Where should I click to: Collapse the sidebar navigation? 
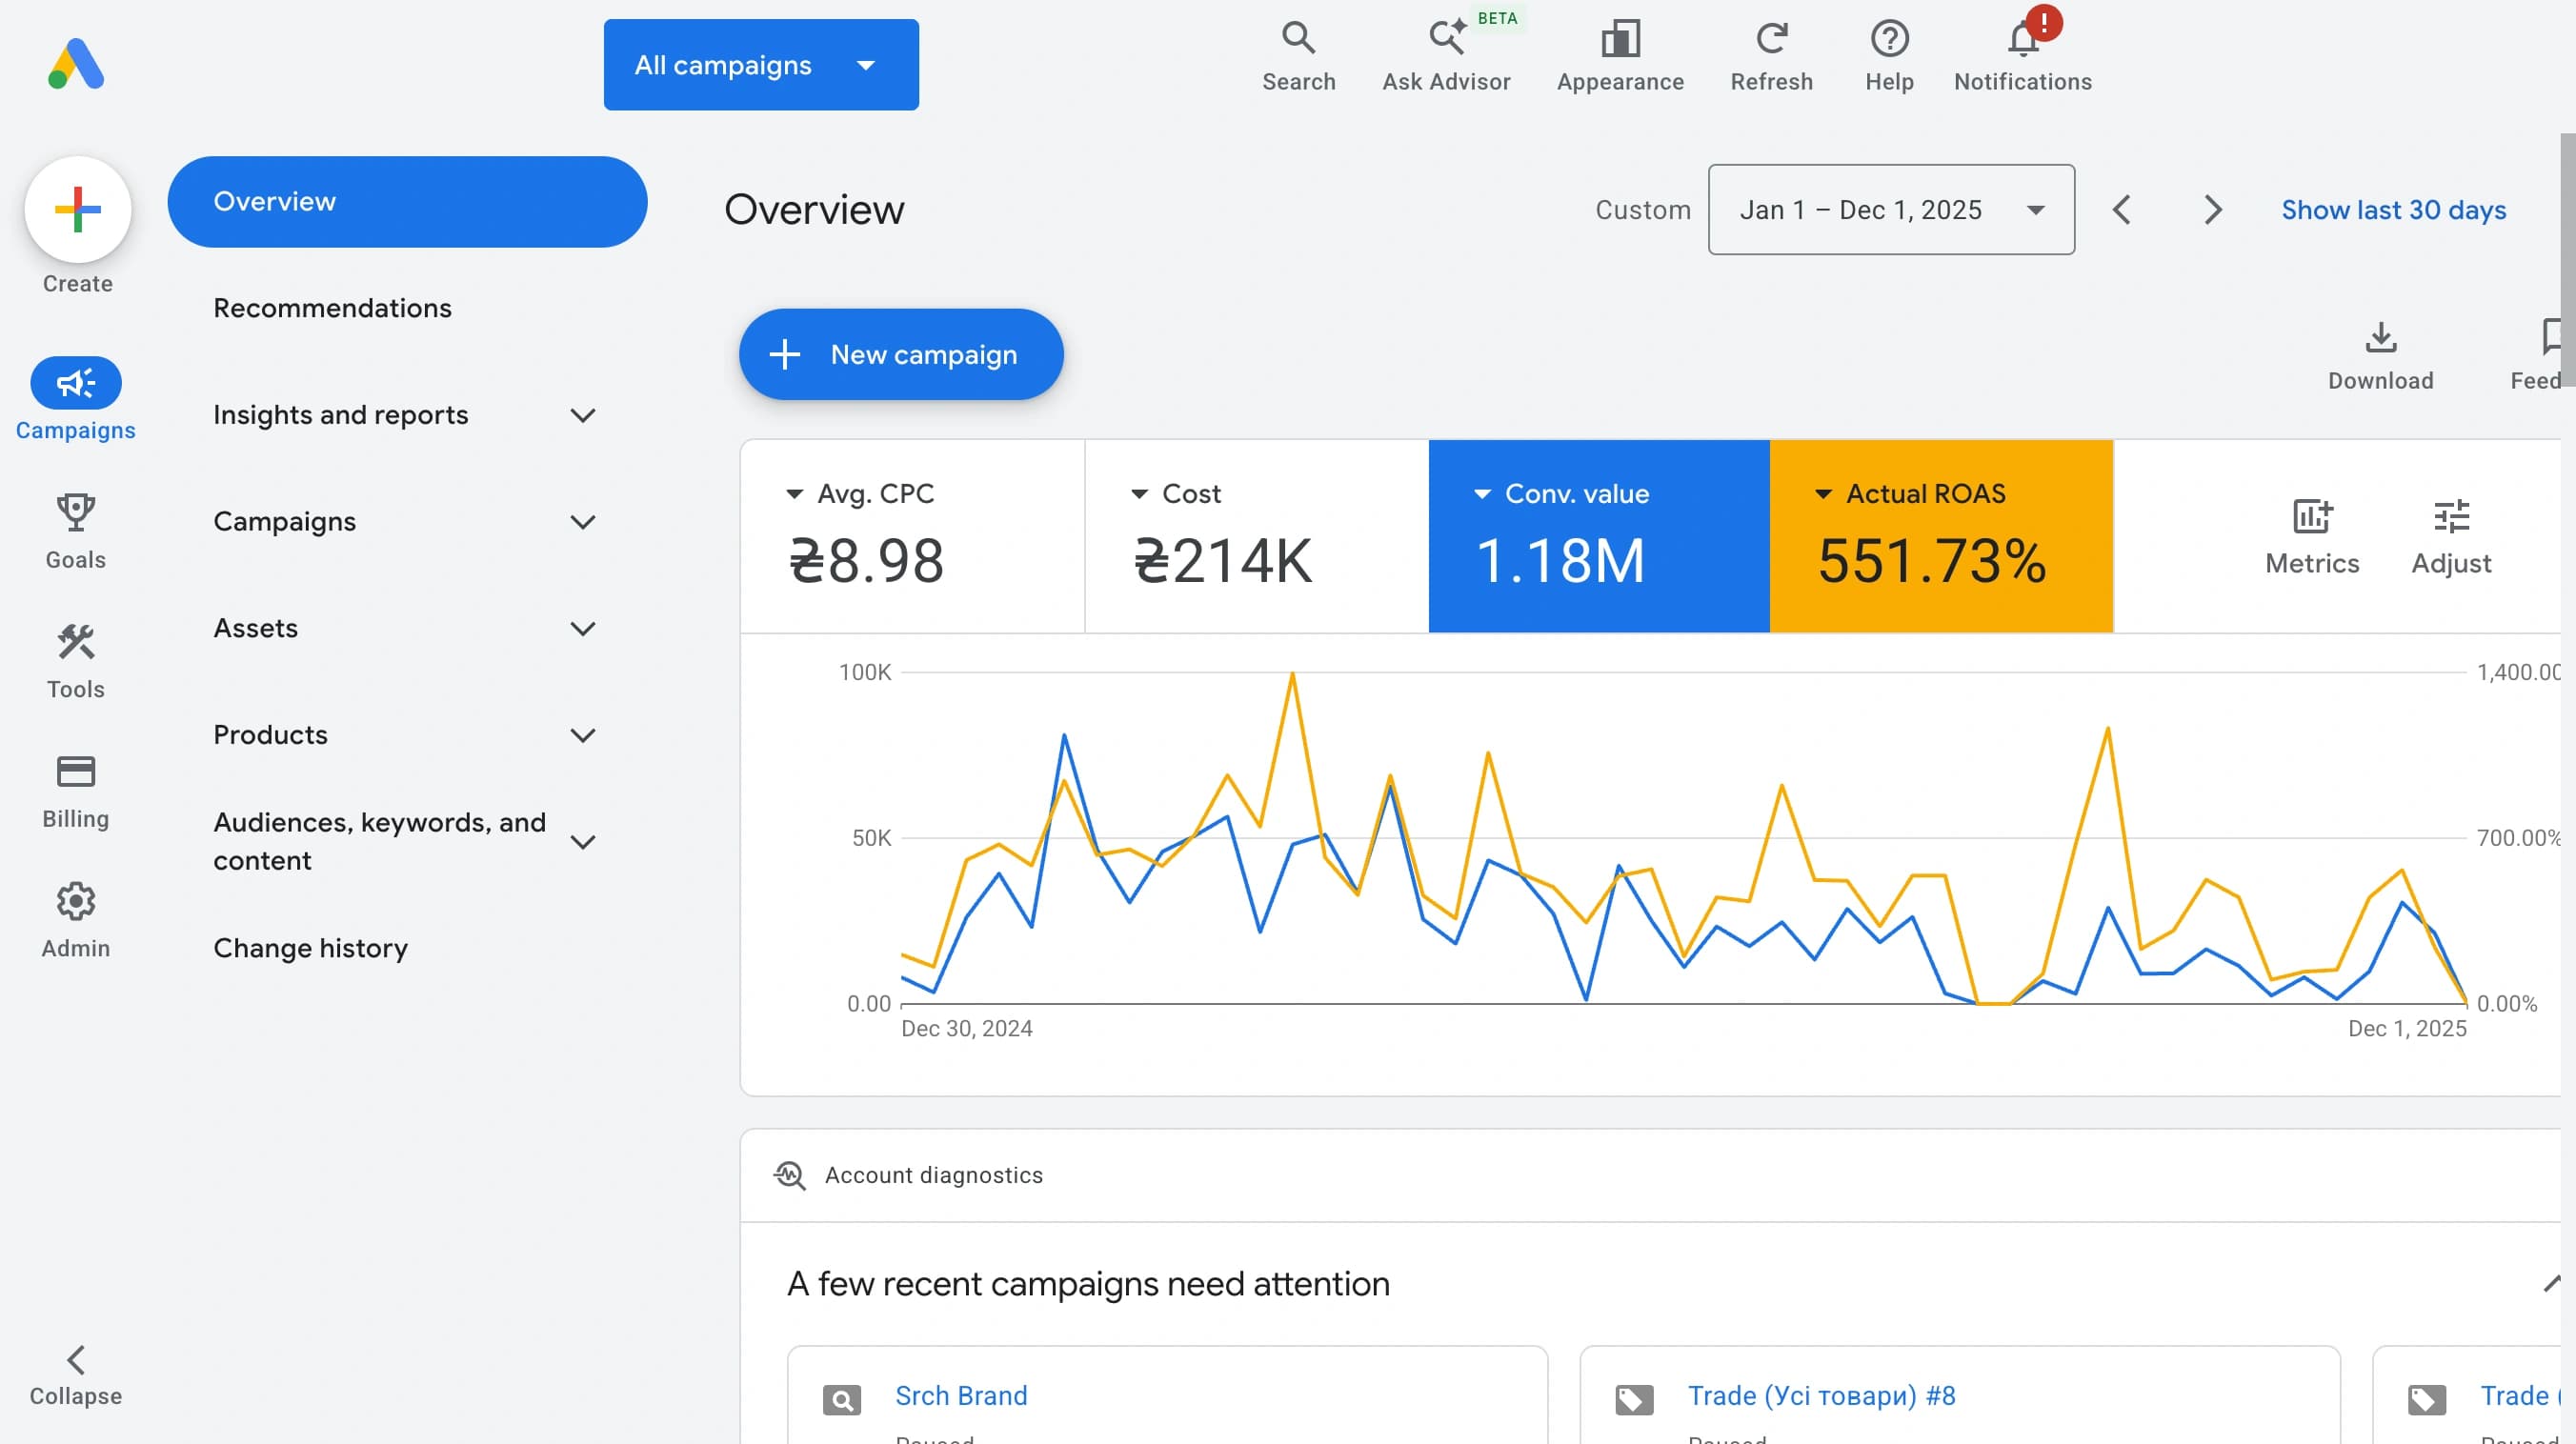tap(76, 1375)
